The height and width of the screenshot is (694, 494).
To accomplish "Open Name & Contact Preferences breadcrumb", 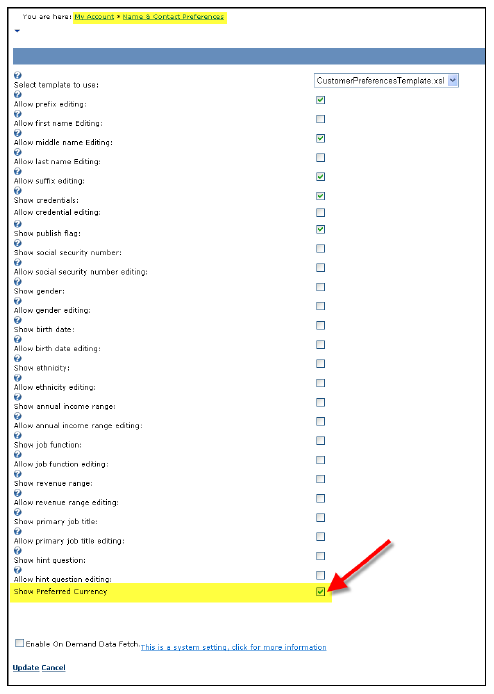I will (173, 17).
